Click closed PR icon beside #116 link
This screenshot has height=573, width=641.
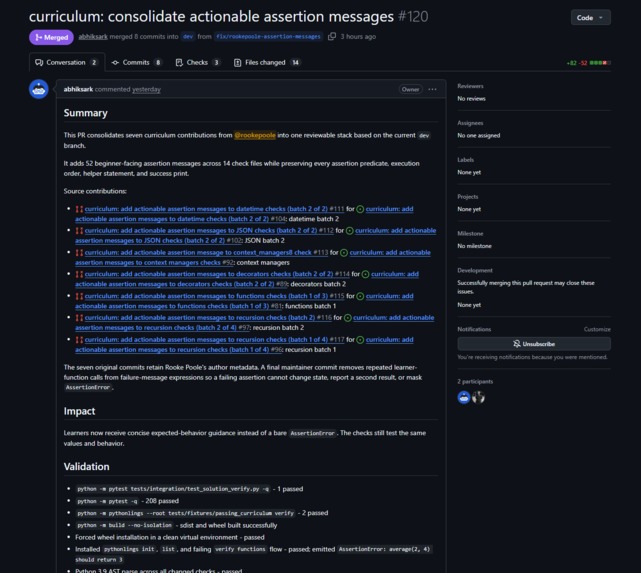coord(79,318)
